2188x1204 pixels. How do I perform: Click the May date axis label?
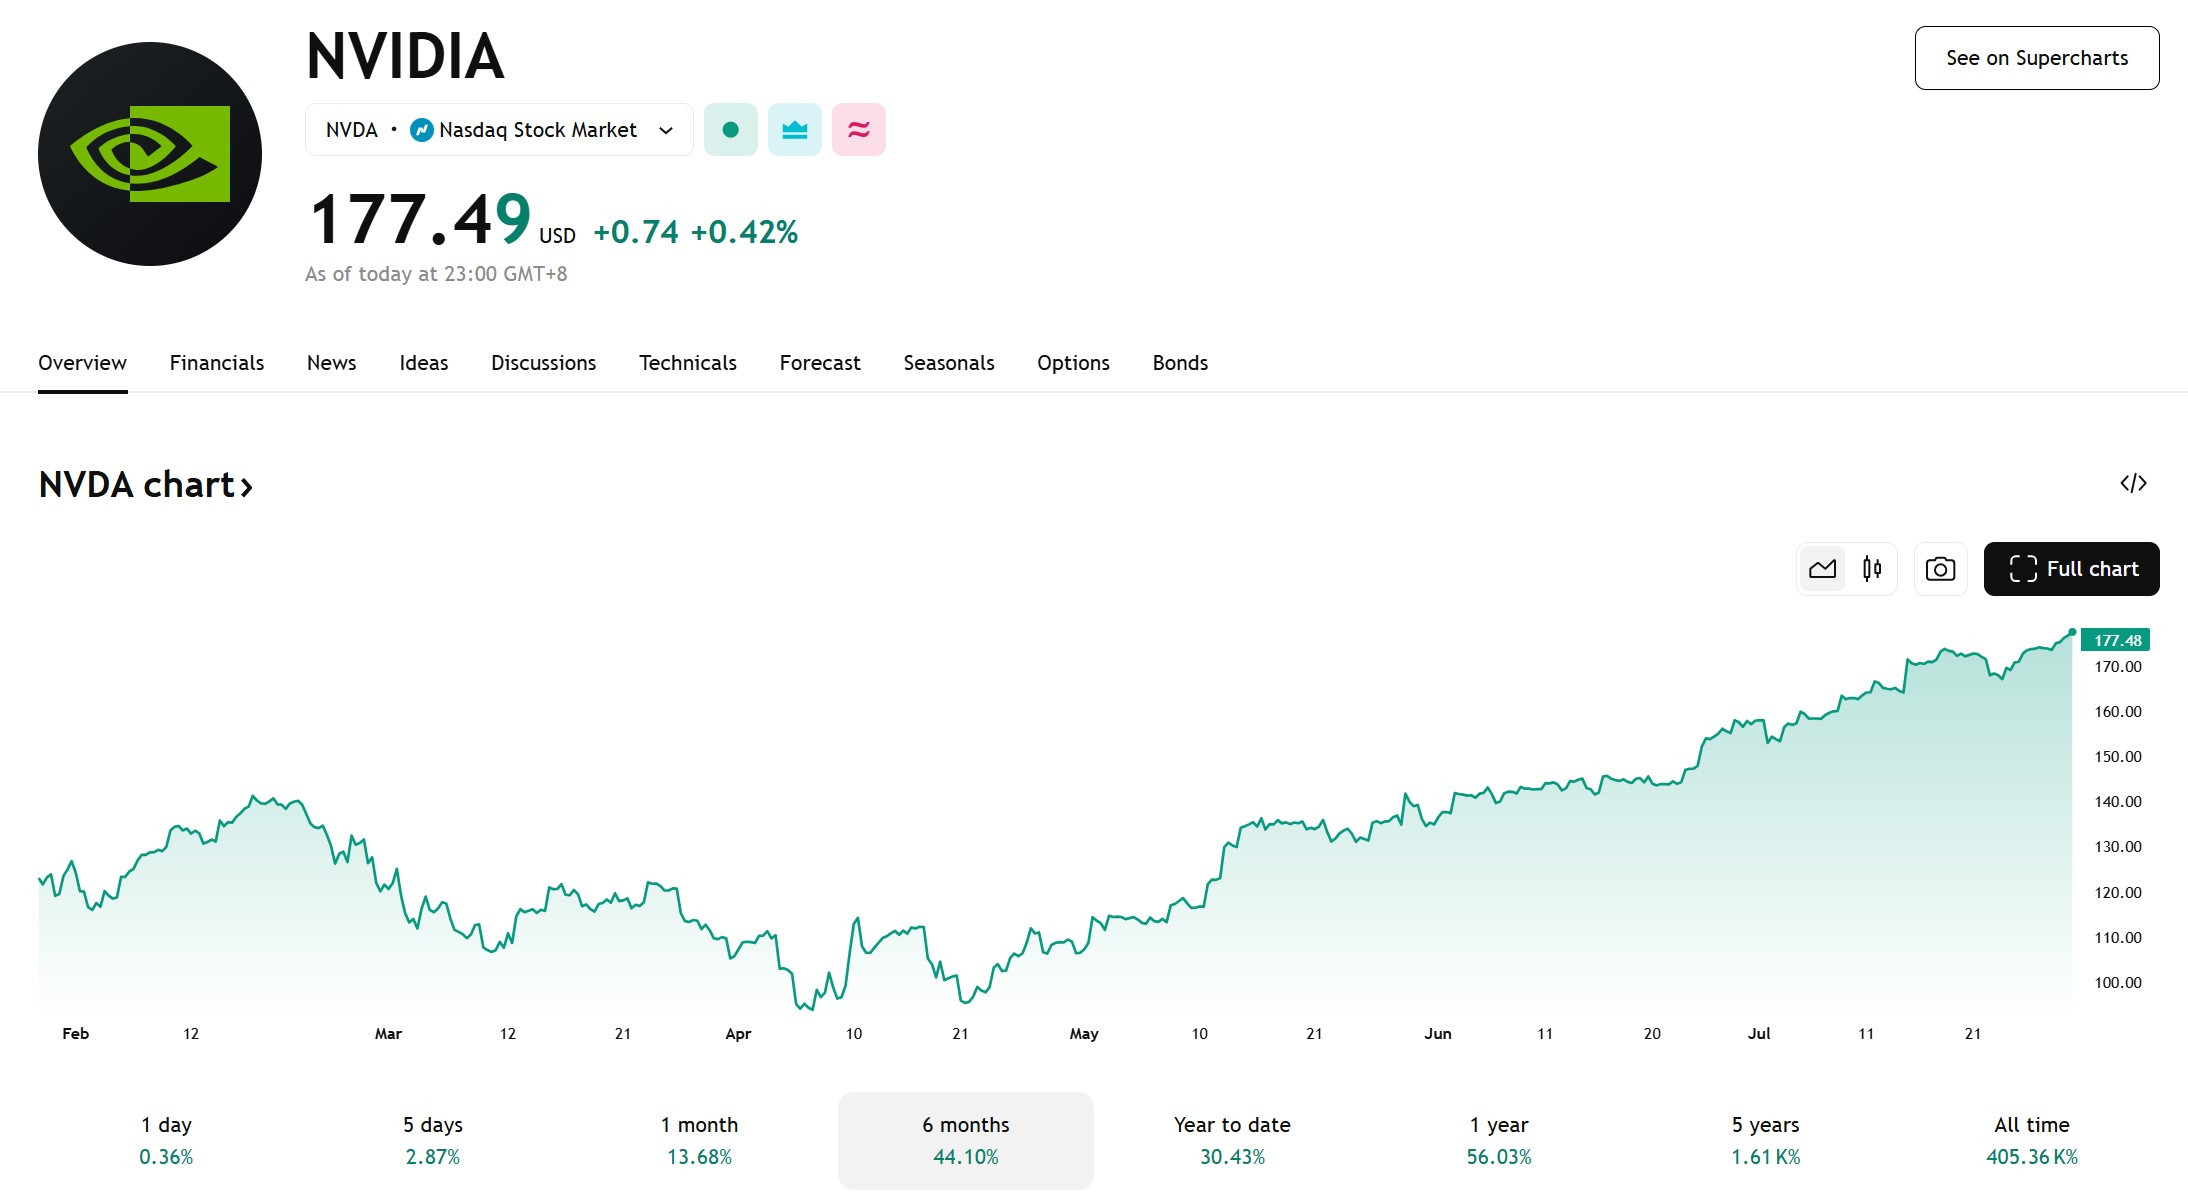(1084, 1034)
